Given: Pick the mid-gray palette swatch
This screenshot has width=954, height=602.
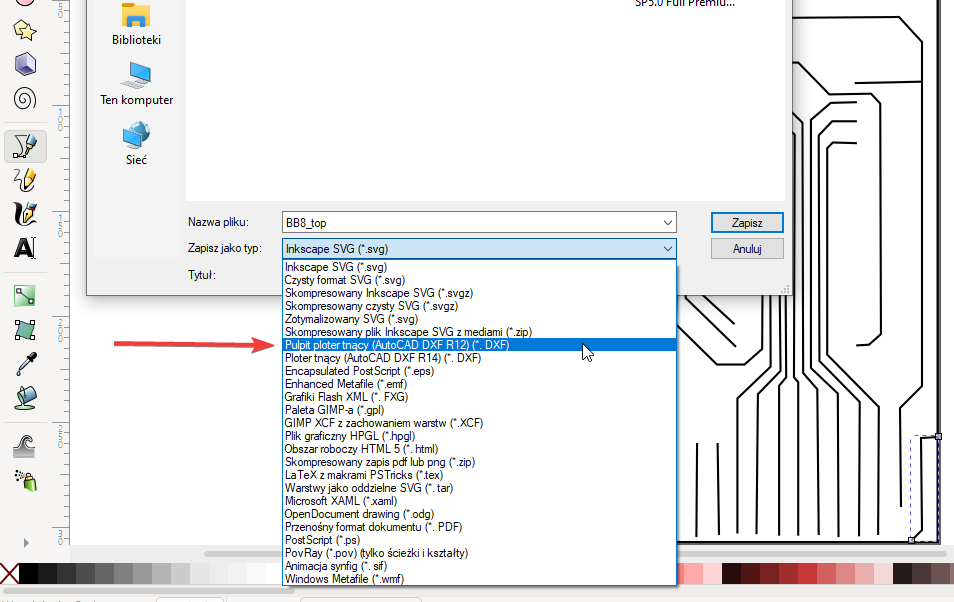Looking at the screenshot, I should coord(123,573).
